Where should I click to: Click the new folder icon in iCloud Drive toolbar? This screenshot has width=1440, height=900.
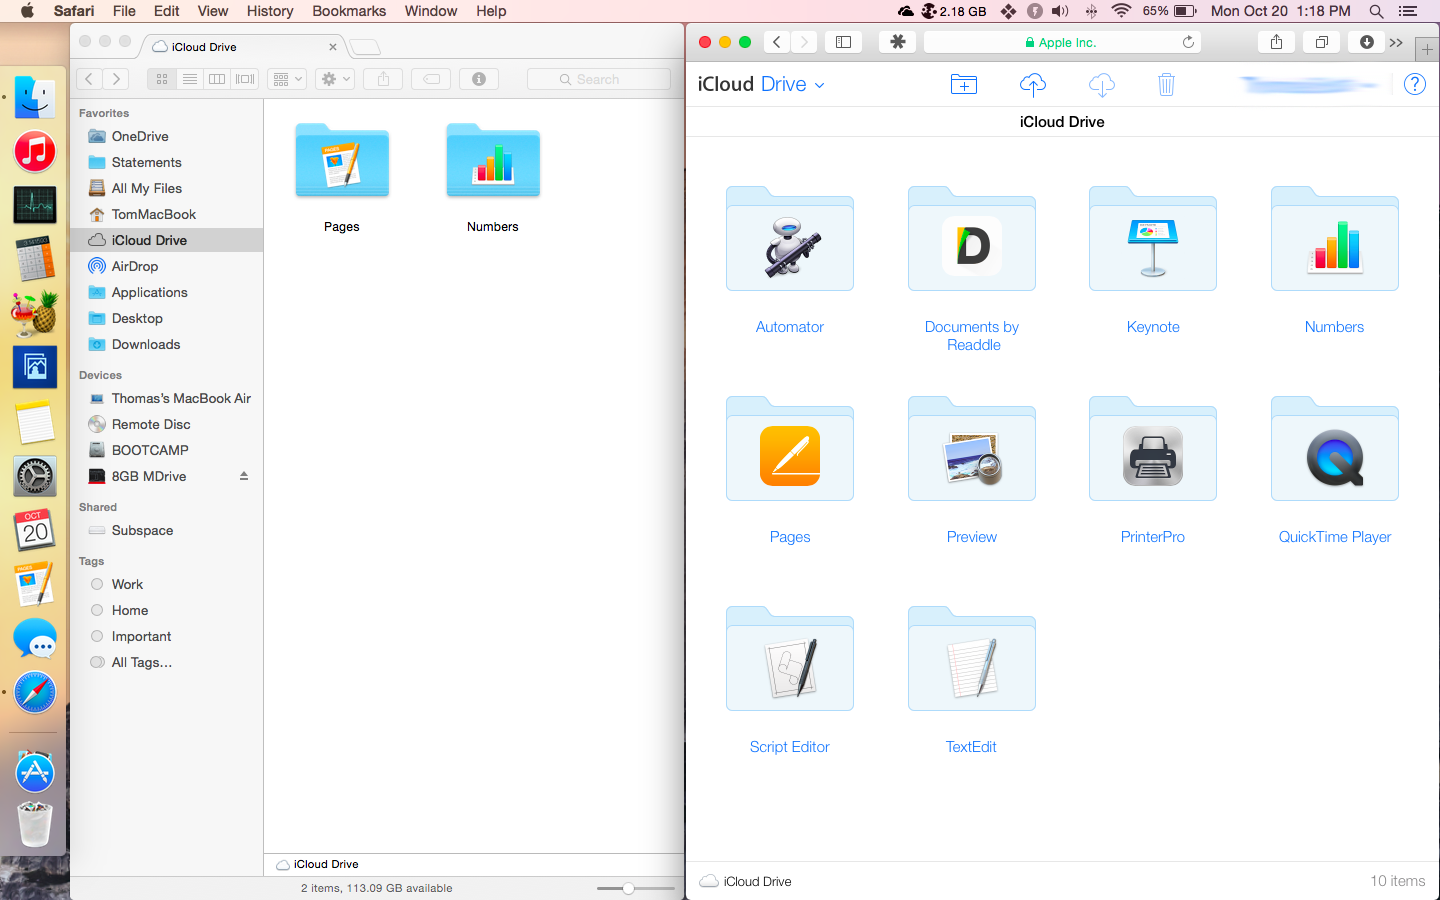tap(964, 85)
